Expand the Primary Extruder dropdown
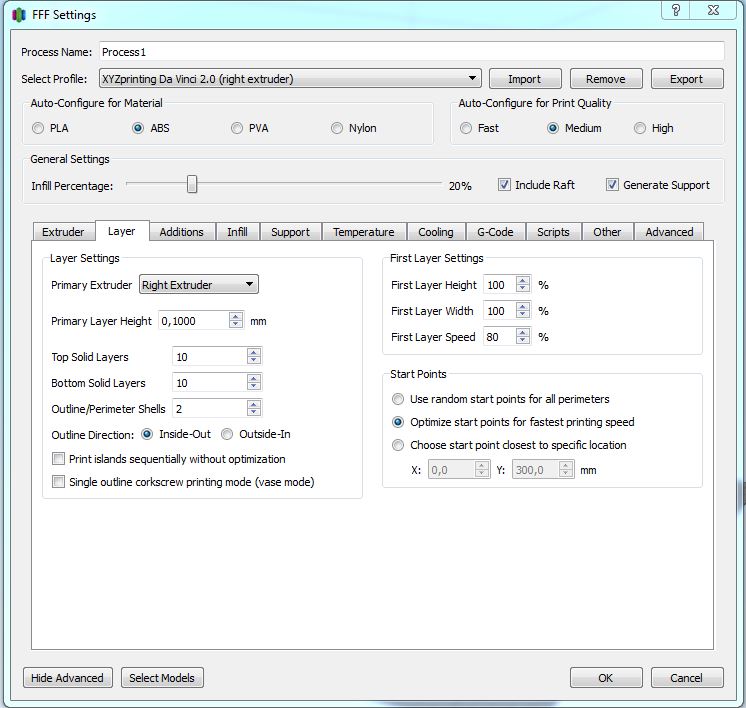Image resolution: width=746 pixels, height=708 pixels. click(x=198, y=285)
